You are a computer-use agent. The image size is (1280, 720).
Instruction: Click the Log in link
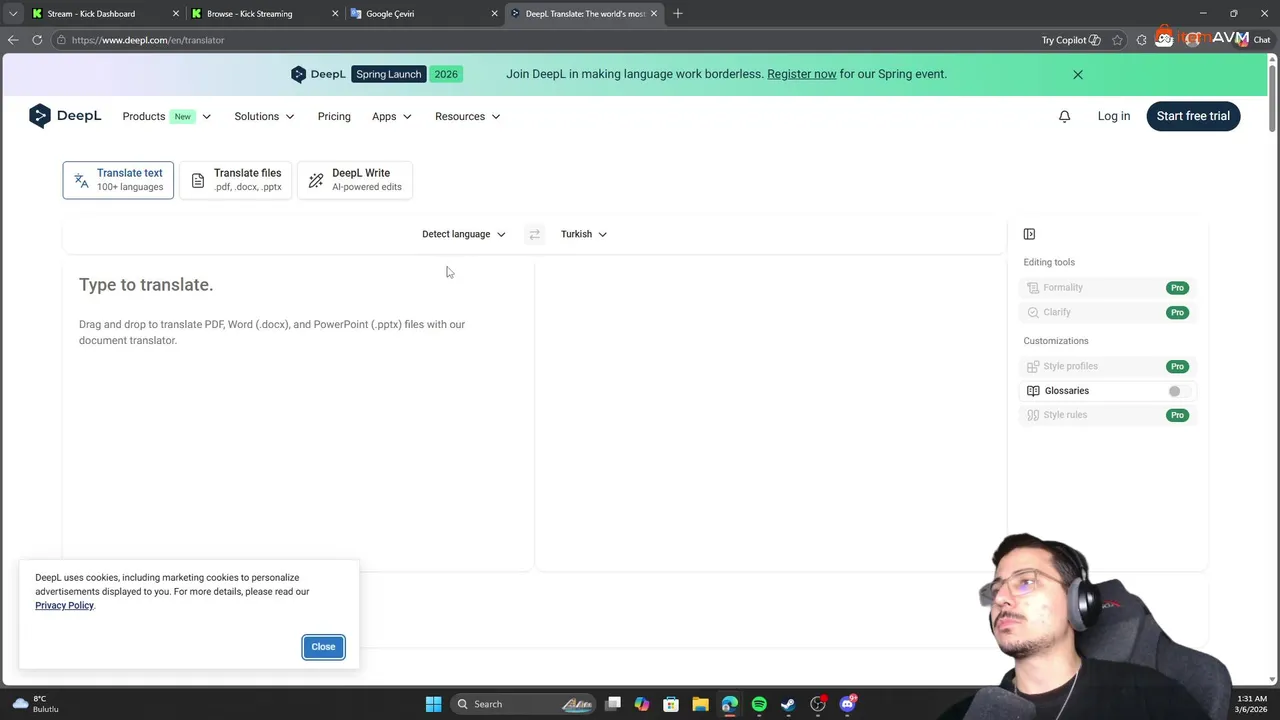1114,116
